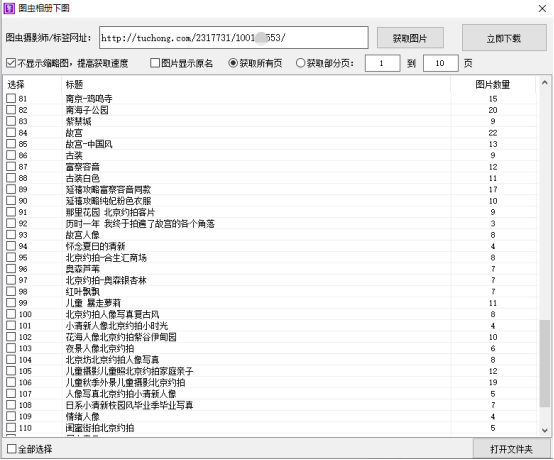Click the scrollbar down arrow

click(x=544, y=430)
